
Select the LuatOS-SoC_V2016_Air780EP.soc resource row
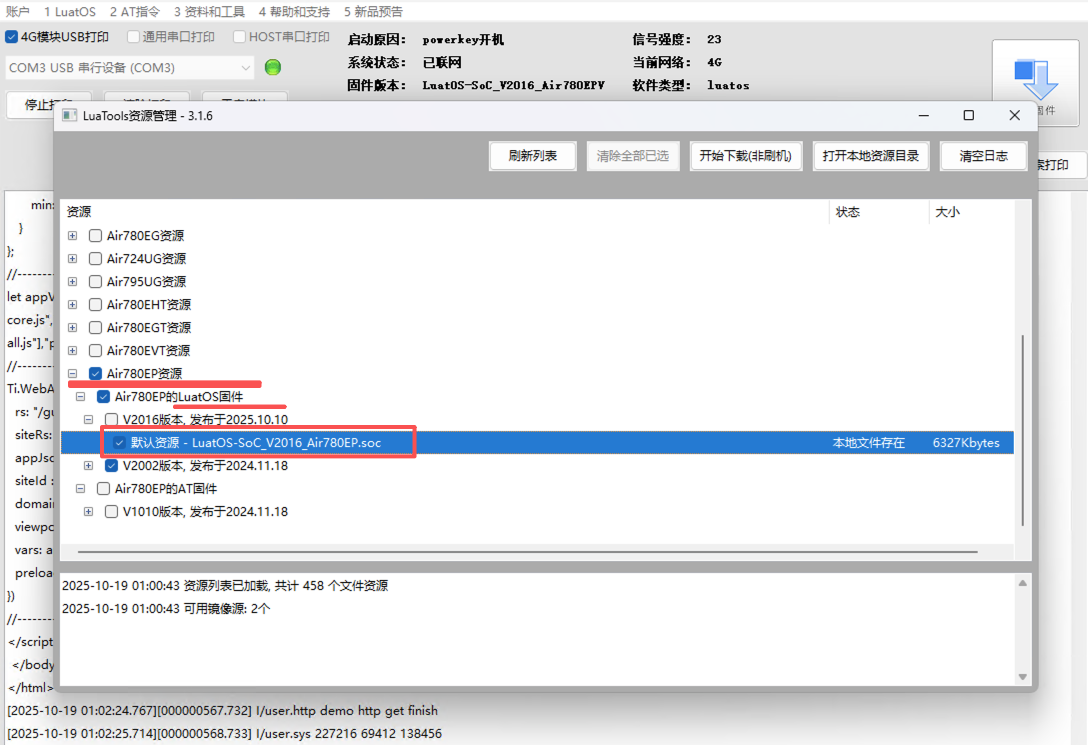click(256, 442)
